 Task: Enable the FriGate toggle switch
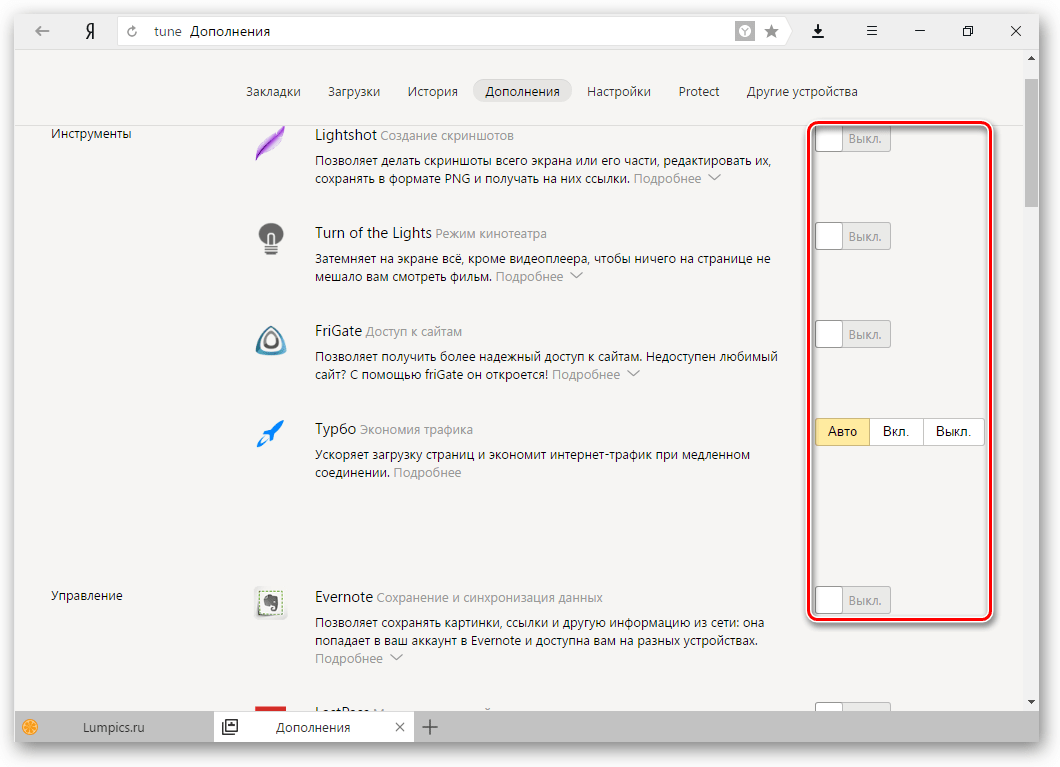852,335
